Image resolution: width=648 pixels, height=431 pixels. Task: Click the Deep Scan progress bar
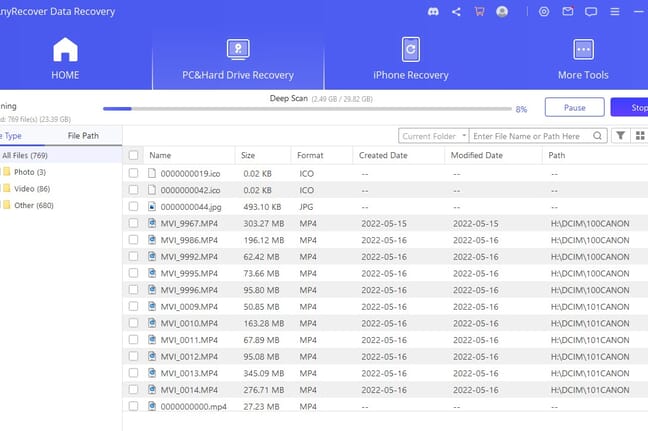(307, 109)
